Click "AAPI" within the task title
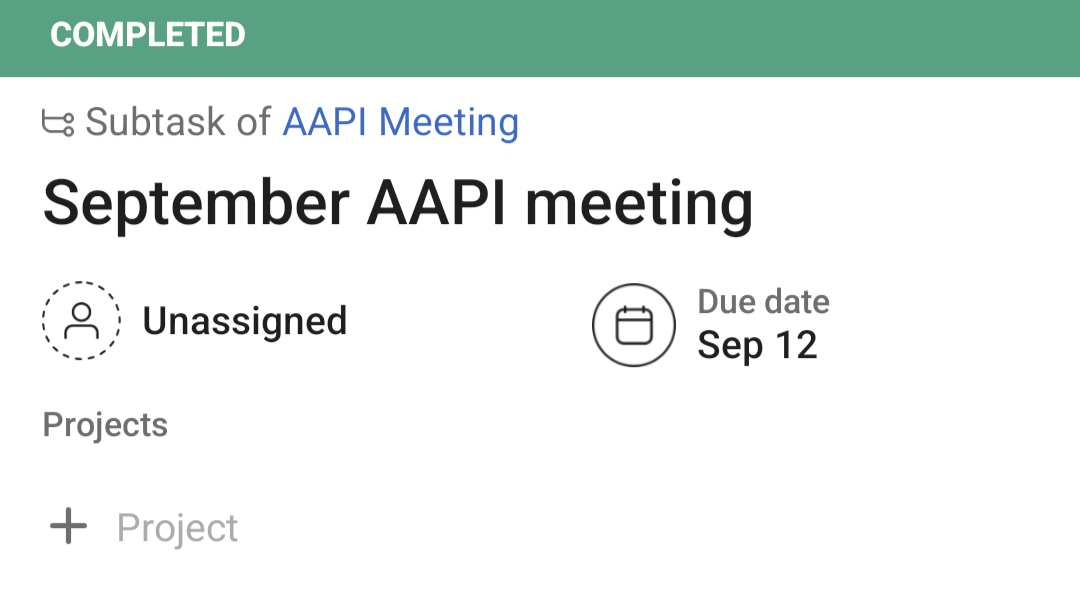Screen dimensions: 1080x595 click(x=437, y=203)
